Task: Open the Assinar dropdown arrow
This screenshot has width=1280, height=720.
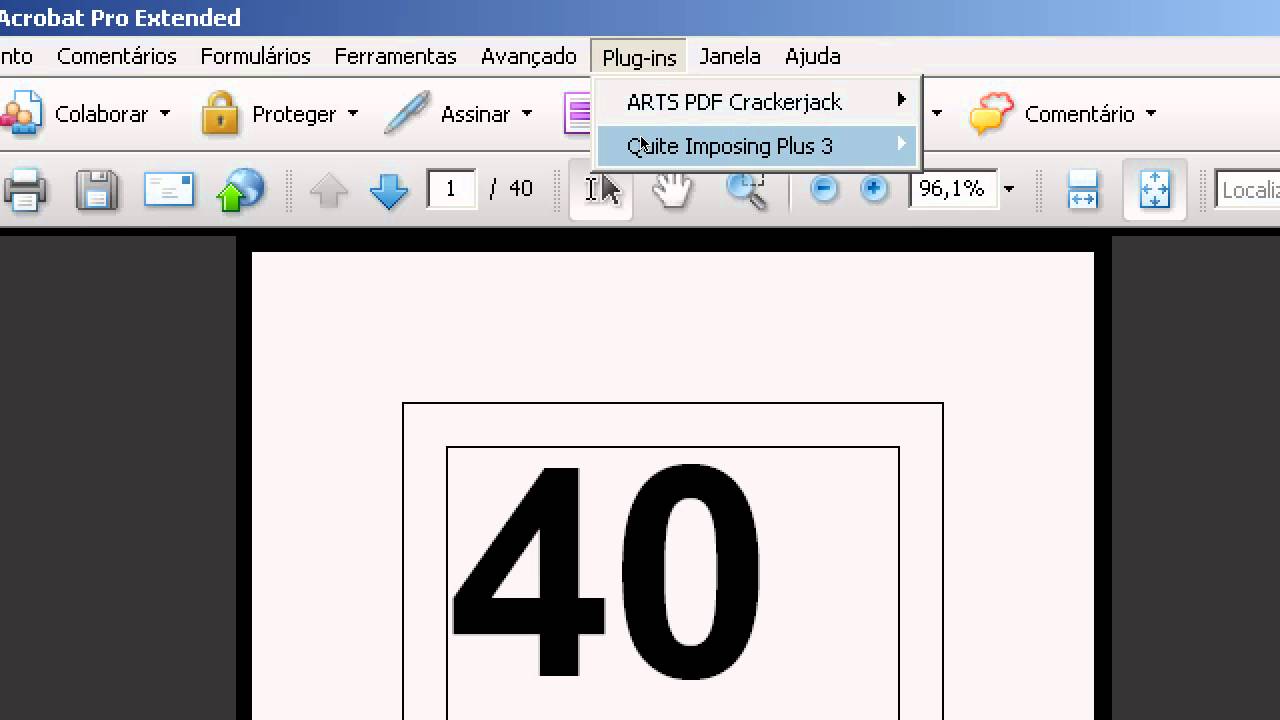Action: (526, 114)
